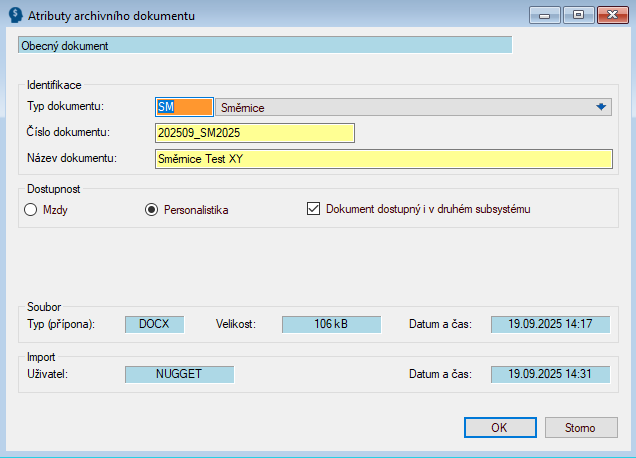
Task: Click the DOCX file type field
Action: click(x=154, y=324)
